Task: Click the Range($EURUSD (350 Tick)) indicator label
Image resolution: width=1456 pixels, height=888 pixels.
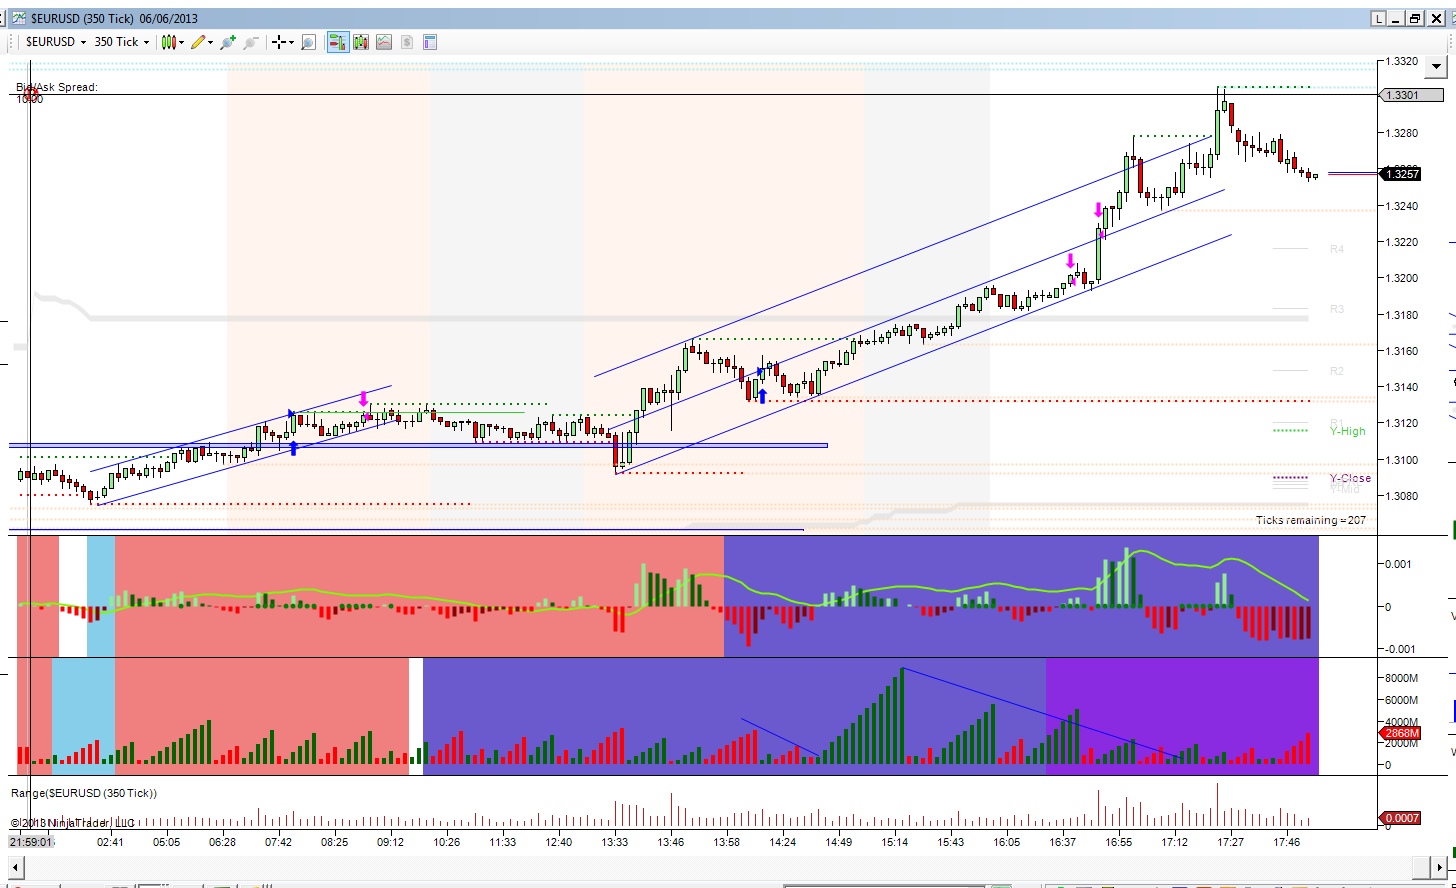Action: point(84,793)
